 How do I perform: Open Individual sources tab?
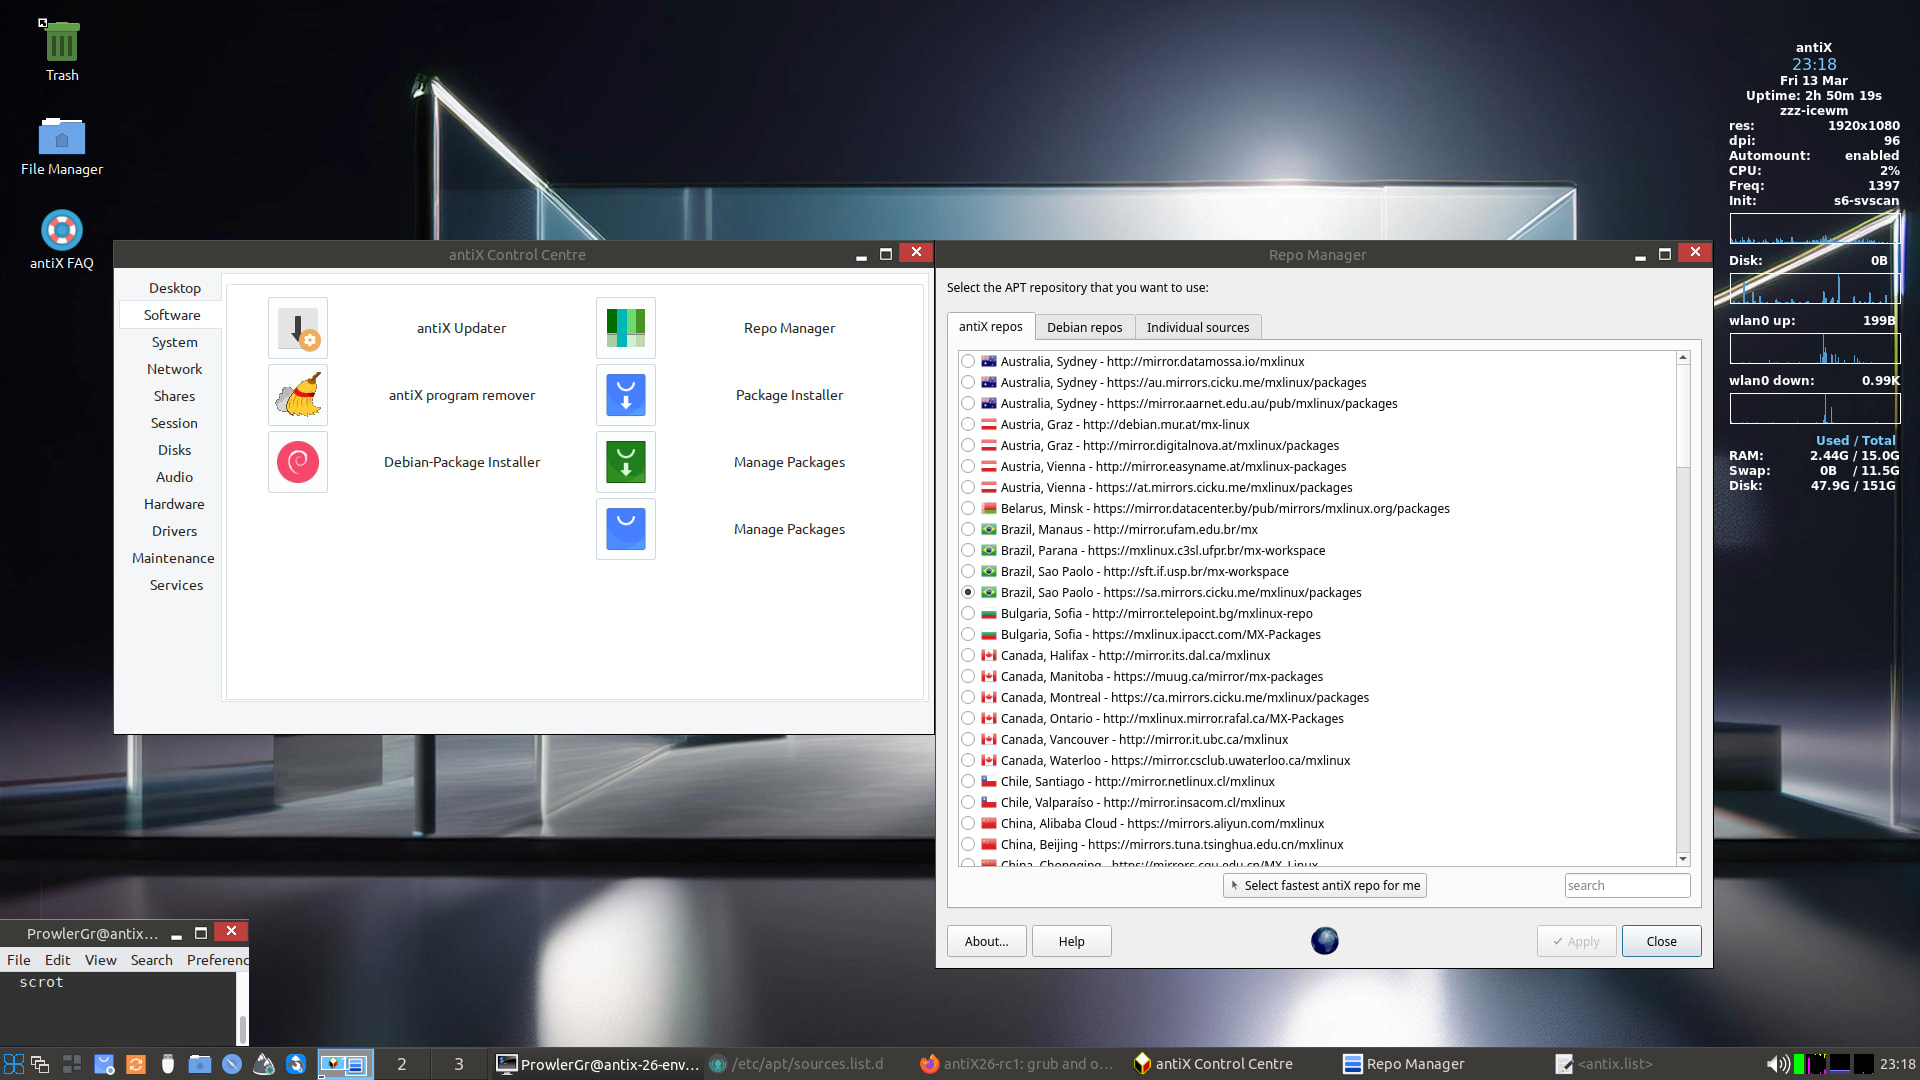click(x=1197, y=327)
